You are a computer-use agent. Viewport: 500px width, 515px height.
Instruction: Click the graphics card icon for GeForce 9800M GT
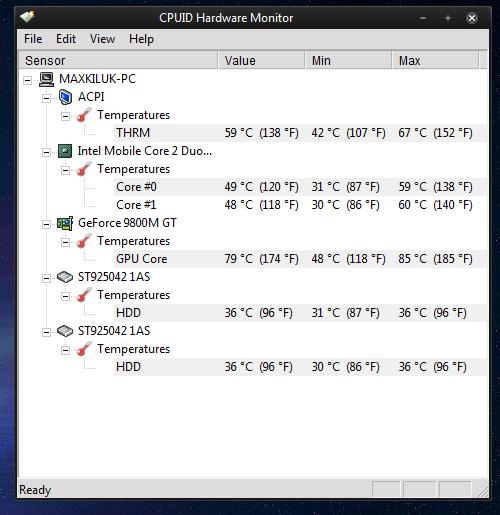point(65,223)
